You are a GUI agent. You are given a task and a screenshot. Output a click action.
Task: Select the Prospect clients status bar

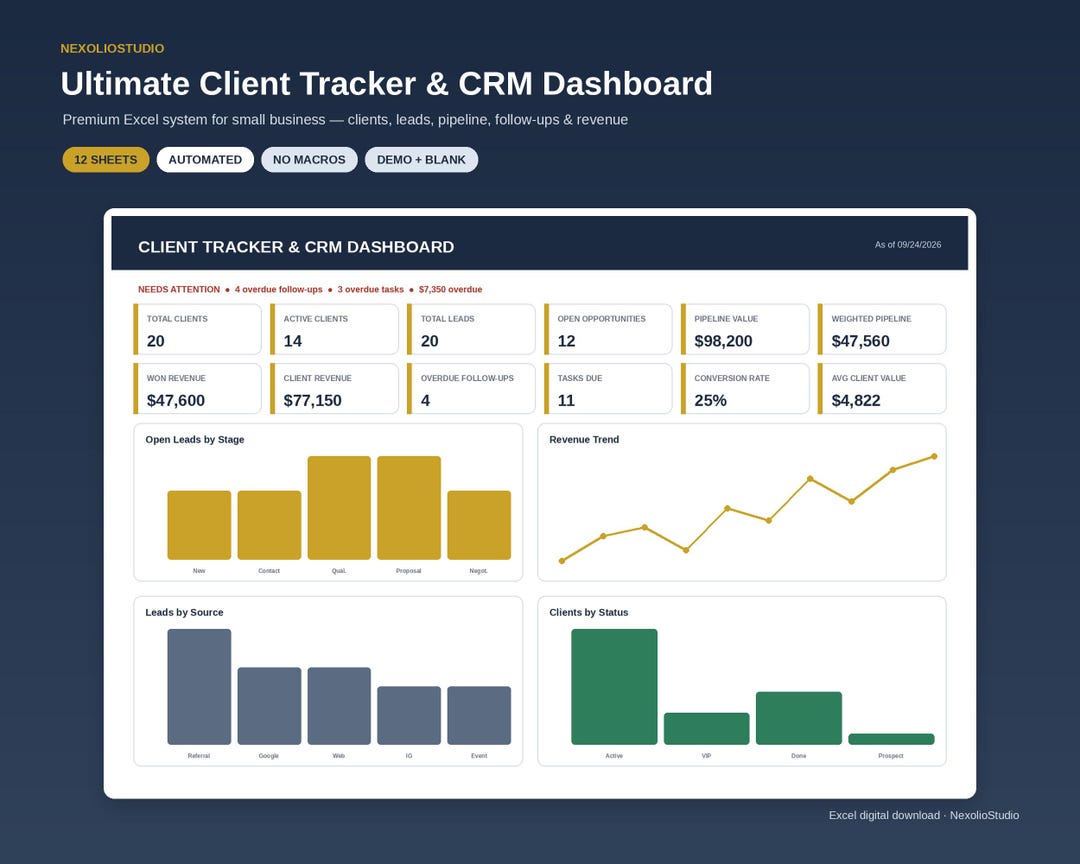[891, 739]
